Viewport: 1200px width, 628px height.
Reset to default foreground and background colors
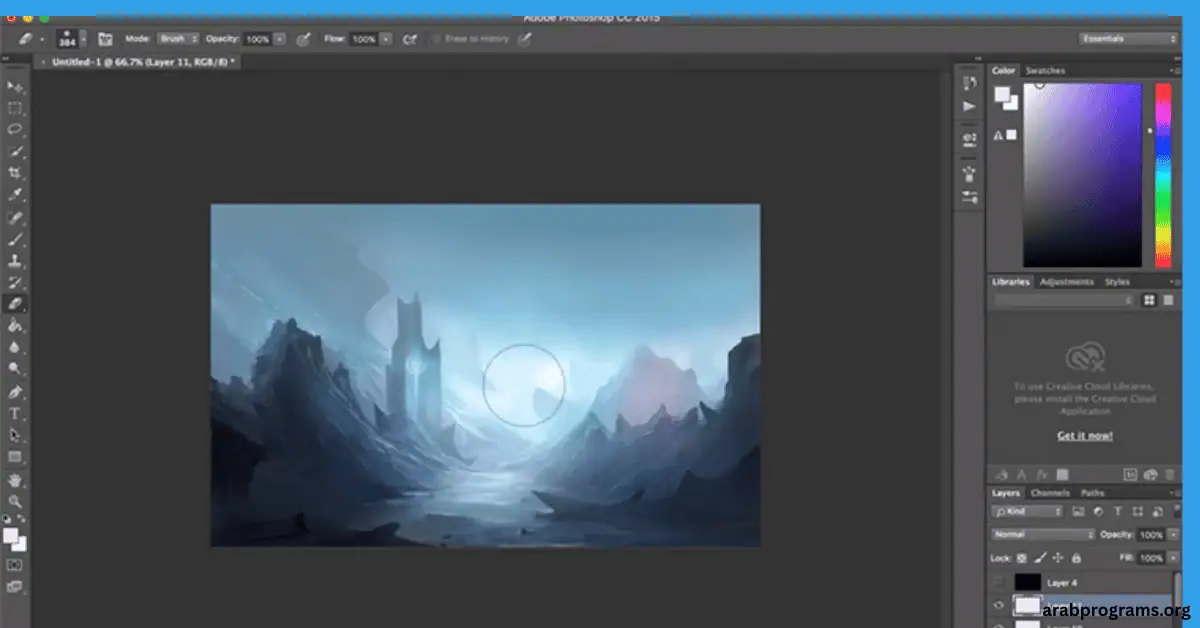click(8, 519)
